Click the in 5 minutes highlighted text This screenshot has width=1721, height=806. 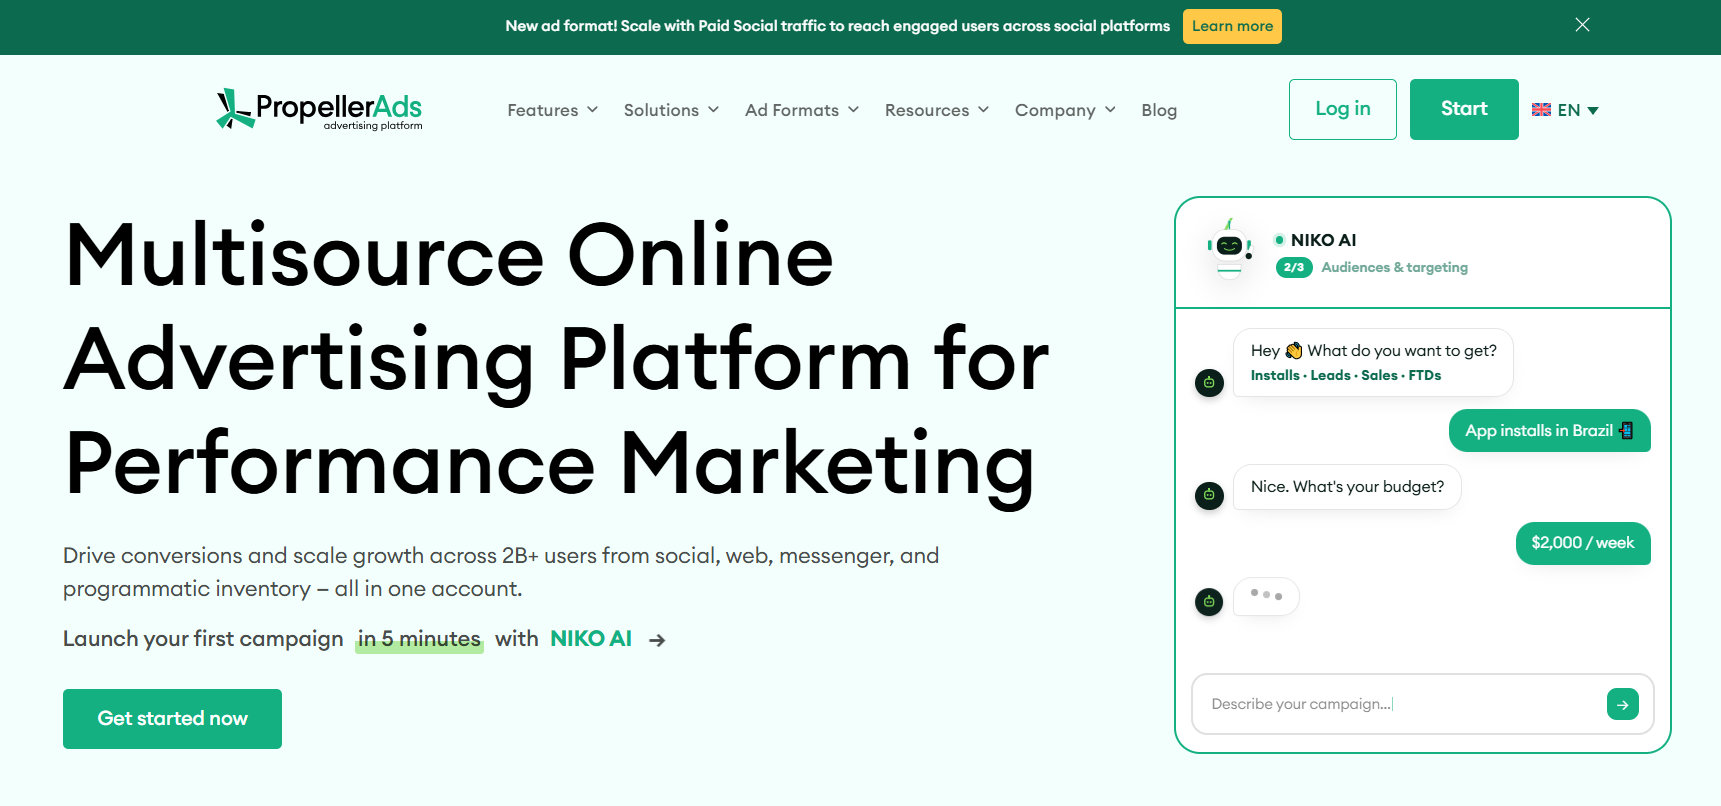point(419,639)
